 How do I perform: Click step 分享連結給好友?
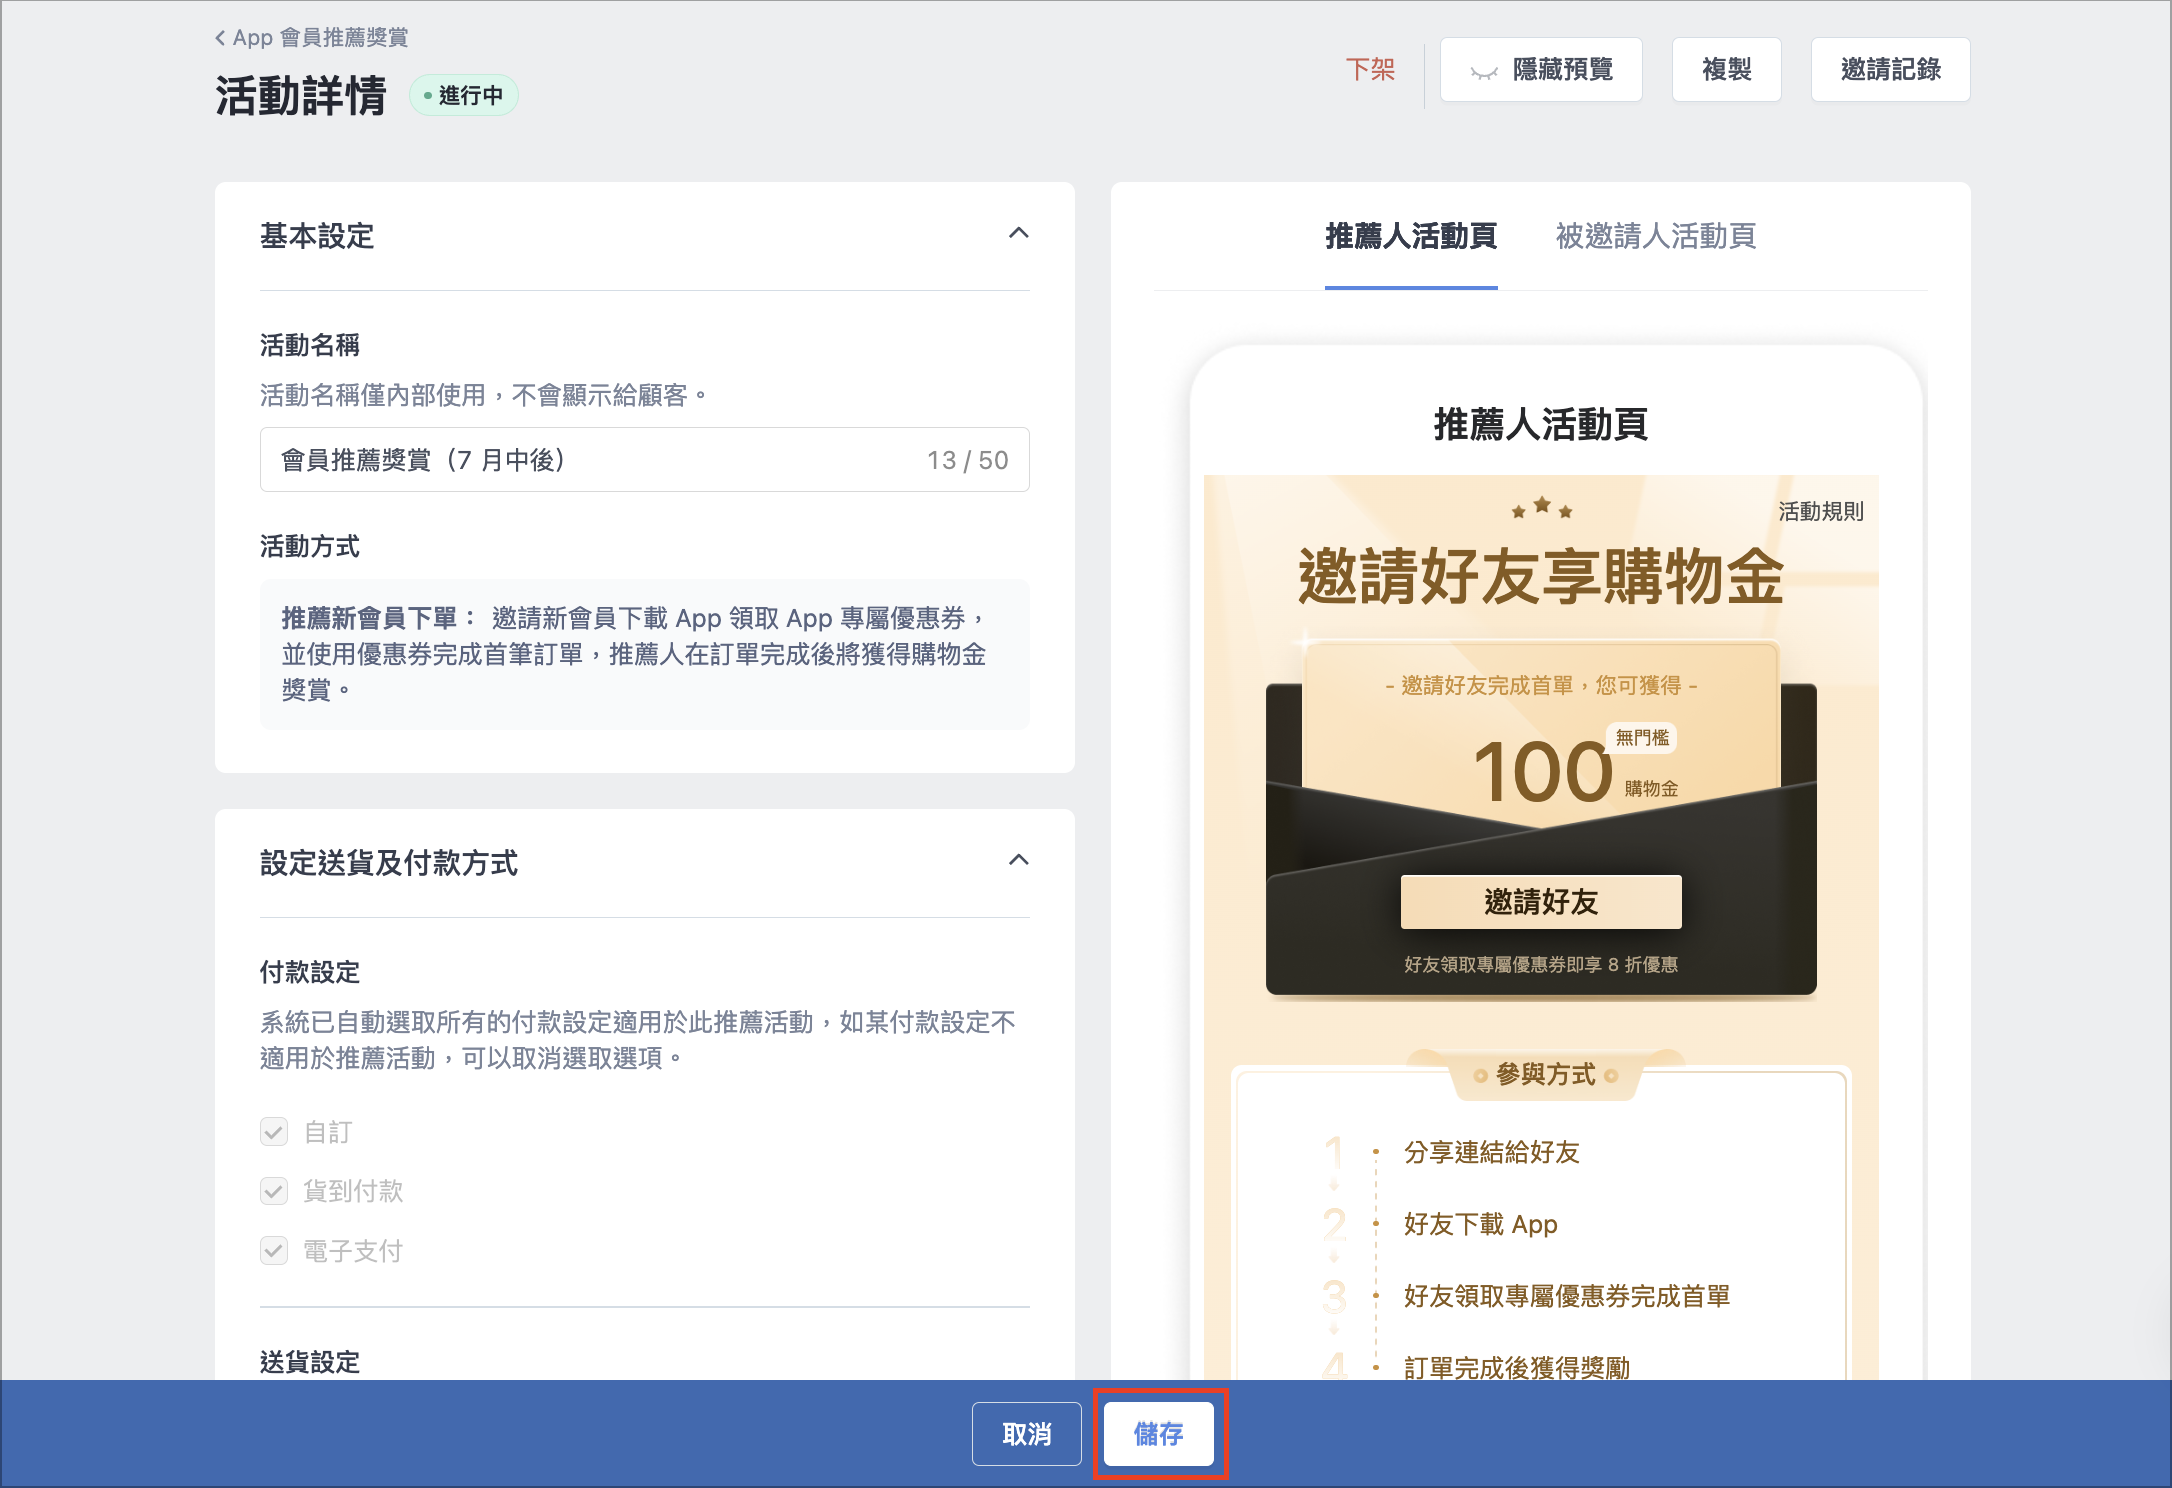click(1491, 1153)
